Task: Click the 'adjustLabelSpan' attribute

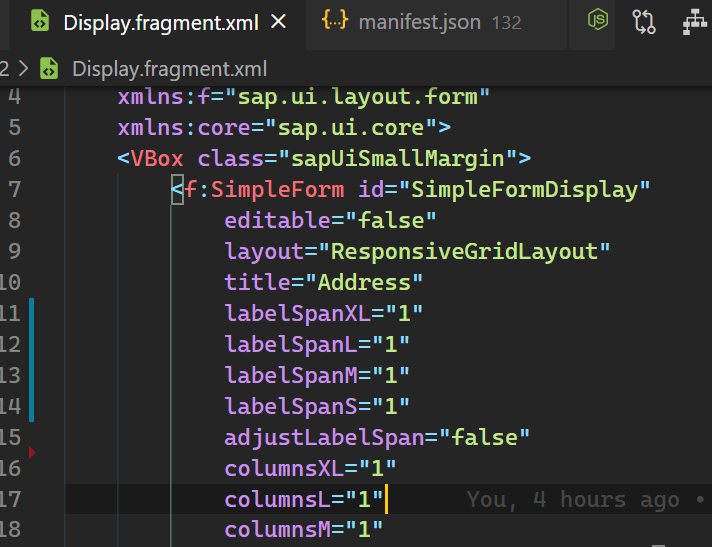Action: (325, 438)
